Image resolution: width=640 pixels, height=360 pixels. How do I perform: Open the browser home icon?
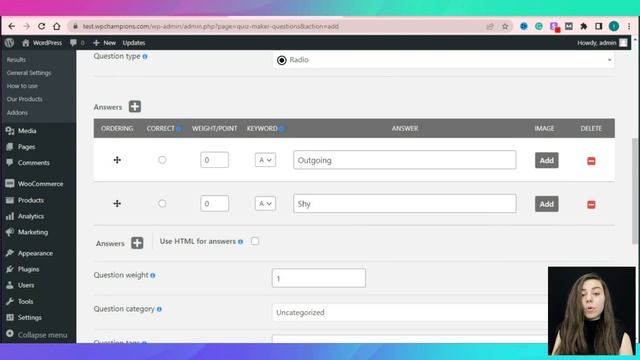point(57,27)
